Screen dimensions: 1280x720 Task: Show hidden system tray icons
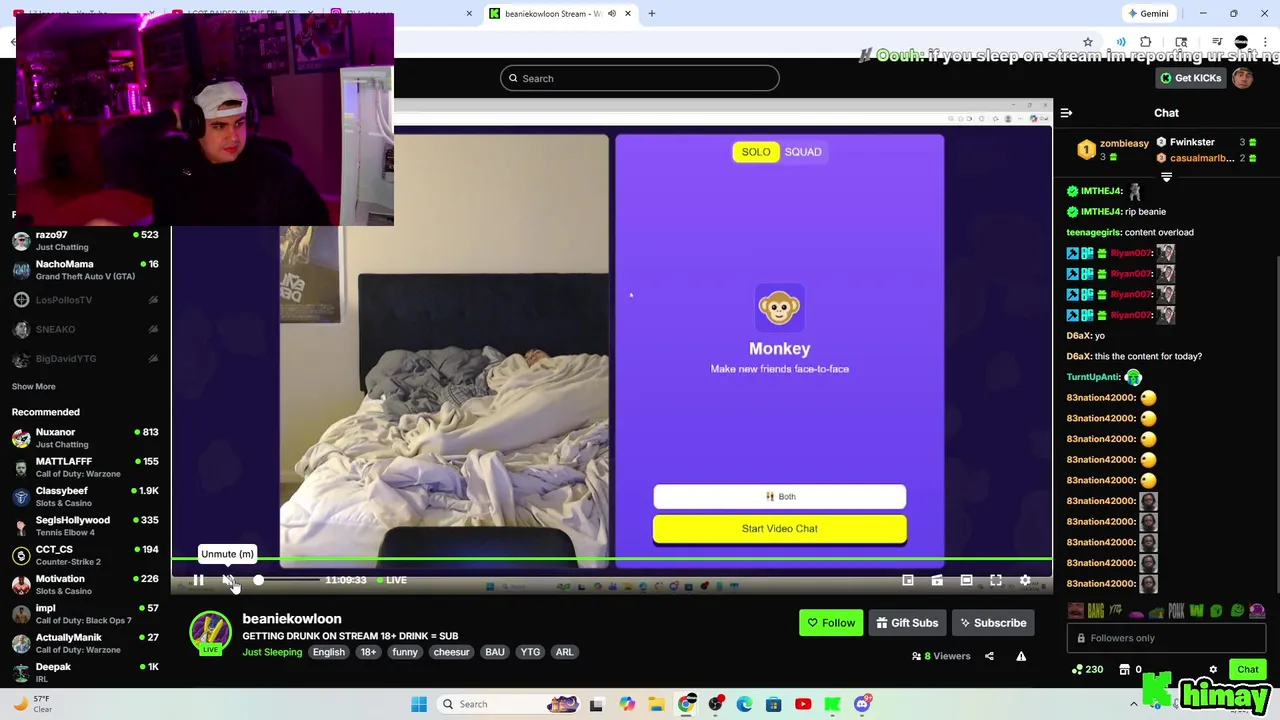[x=1134, y=704]
